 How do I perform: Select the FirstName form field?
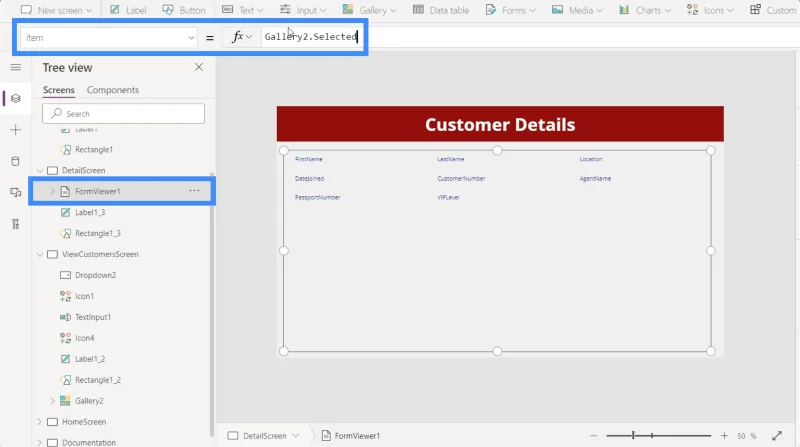[x=309, y=159]
